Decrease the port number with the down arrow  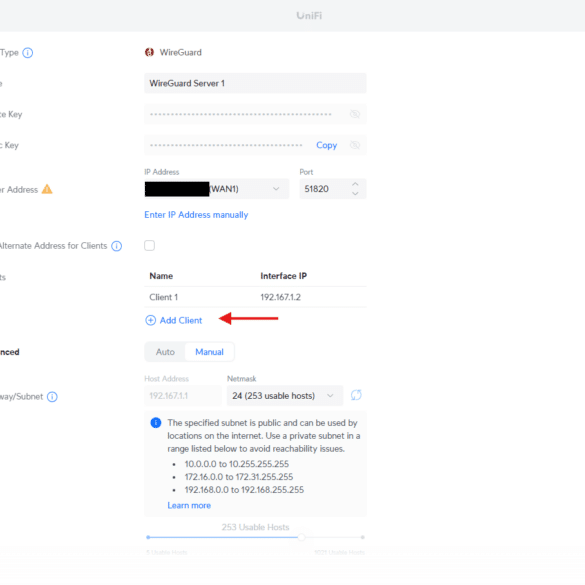coord(355,193)
